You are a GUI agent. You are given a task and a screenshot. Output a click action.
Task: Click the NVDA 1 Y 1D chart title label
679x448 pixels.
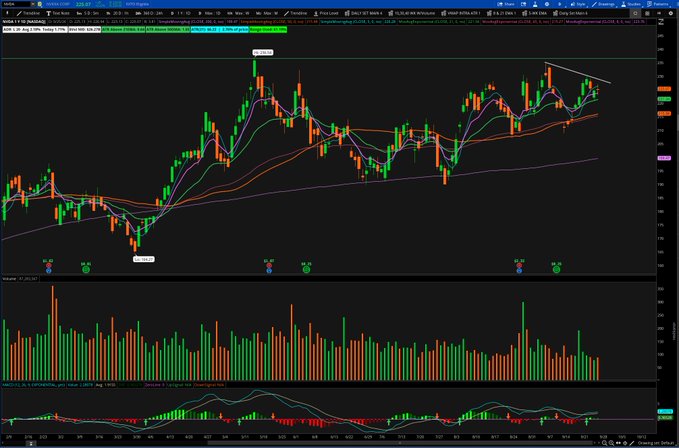[24, 21]
